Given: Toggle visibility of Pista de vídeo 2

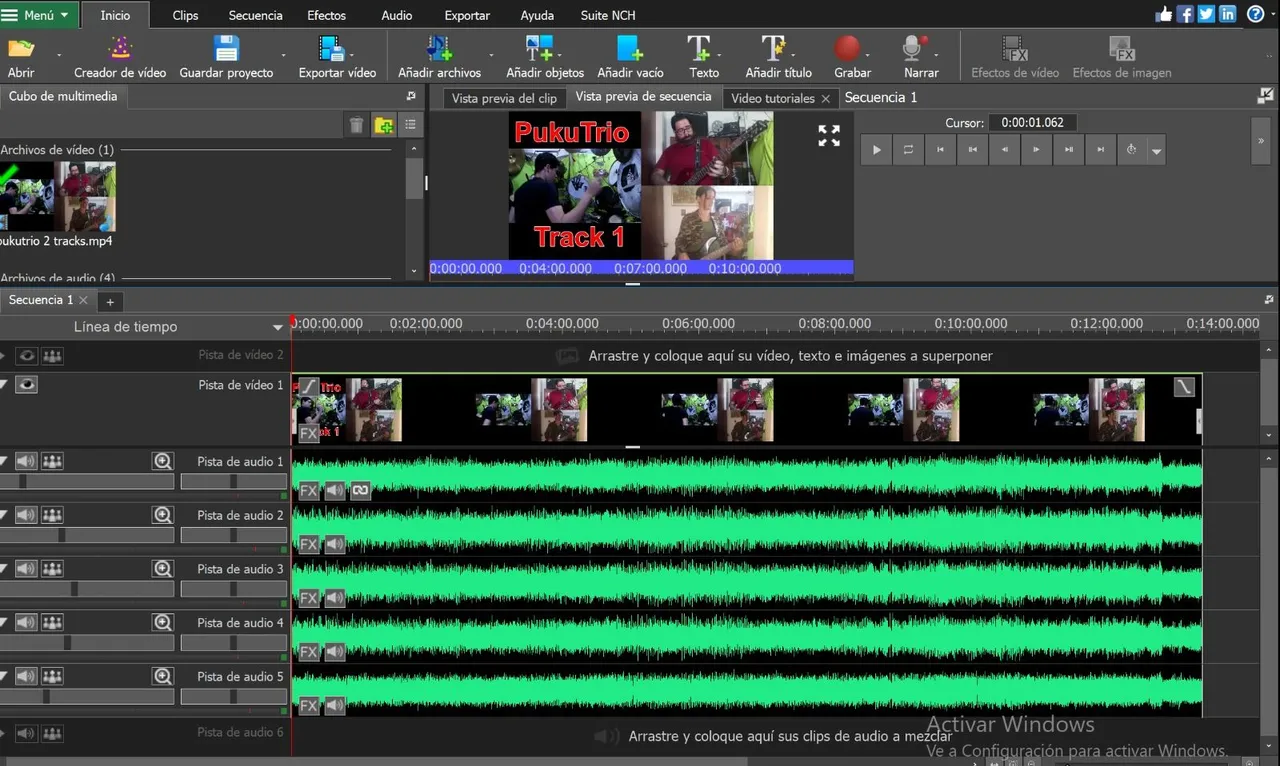Looking at the screenshot, I should click(26, 355).
